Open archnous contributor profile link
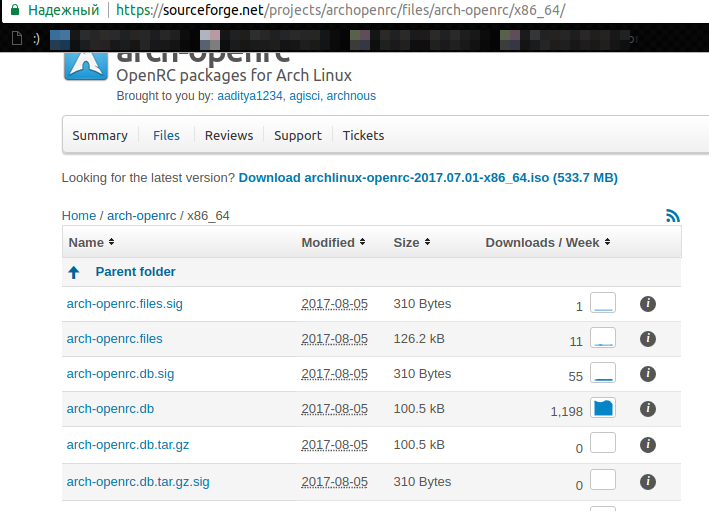This screenshot has width=709, height=511. (351, 96)
